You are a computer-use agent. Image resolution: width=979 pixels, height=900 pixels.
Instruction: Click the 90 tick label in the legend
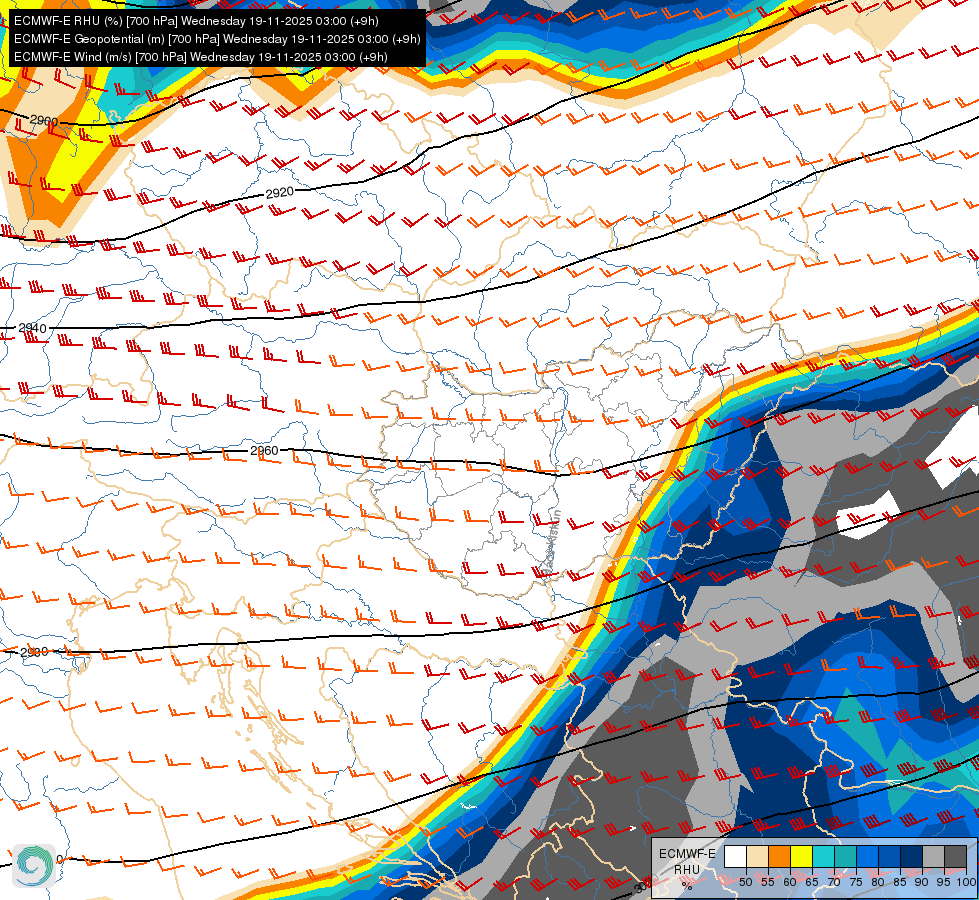922,882
